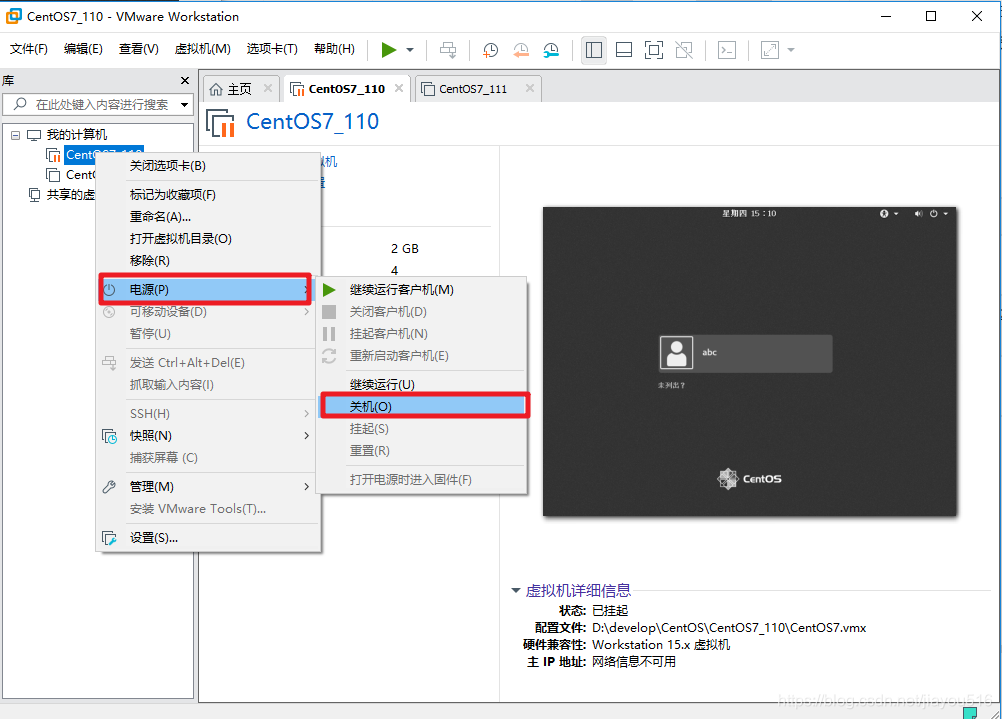Toggle the library sidebar panel
The width and height of the screenshot is (1002, 719).
[x=593, y=50]
